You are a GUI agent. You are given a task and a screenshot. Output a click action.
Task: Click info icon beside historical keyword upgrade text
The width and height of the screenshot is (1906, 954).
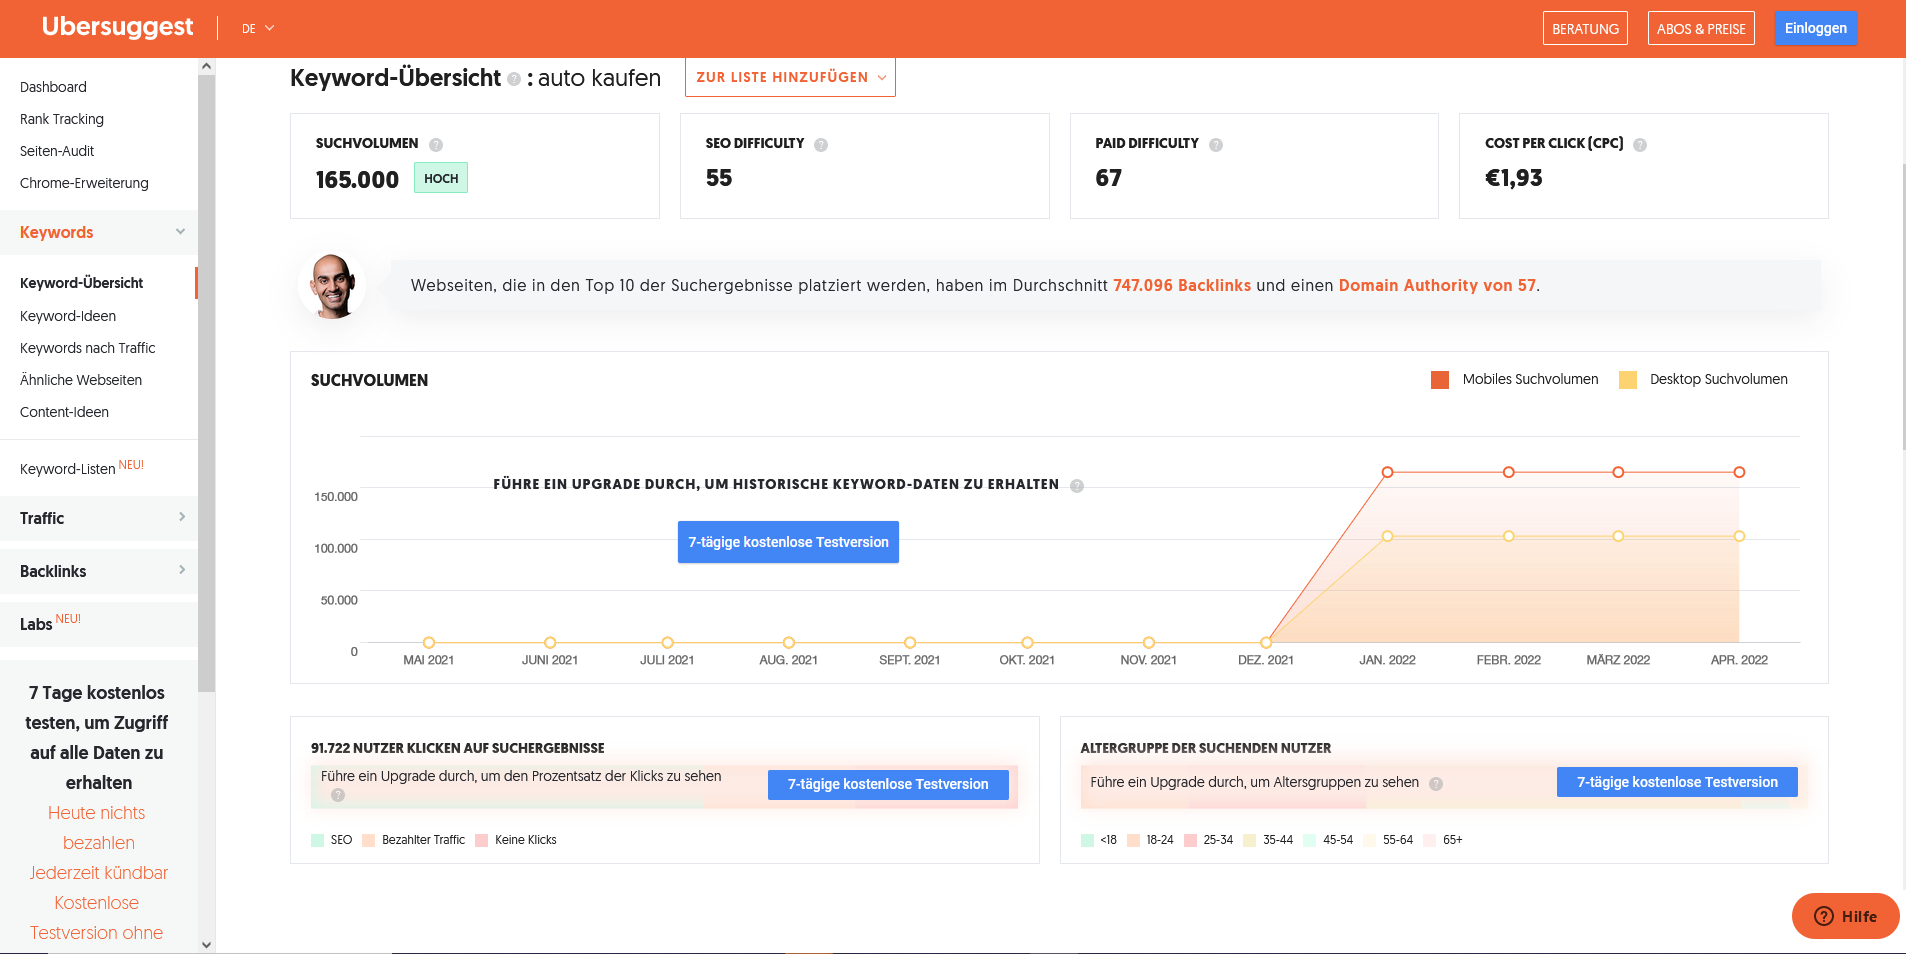point(1077,486)
